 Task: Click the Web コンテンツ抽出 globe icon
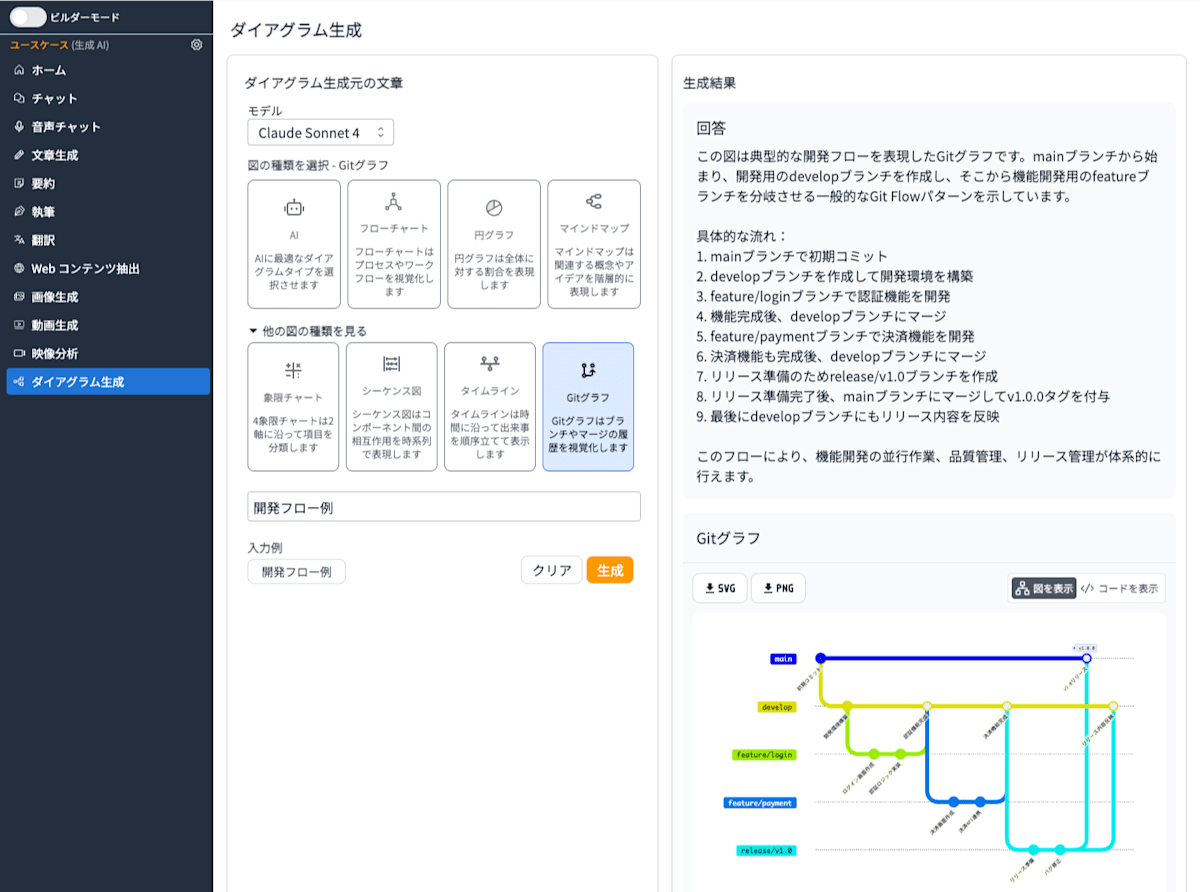point(19,268)
